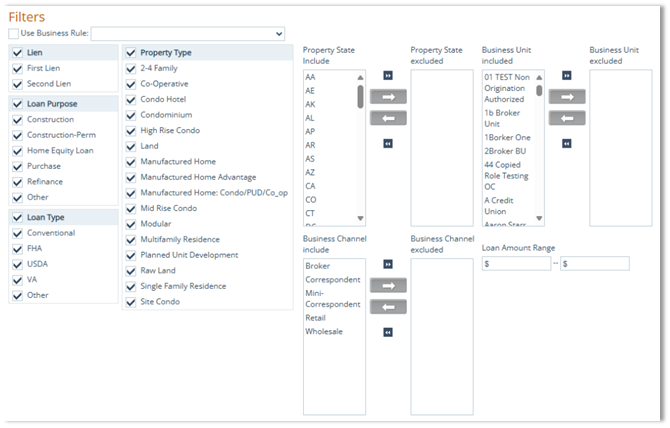This screenshot has height=428, width=670.
Task: Click right arrow between Property State lists
Action: pyautogui.click(x=388, y=97)
